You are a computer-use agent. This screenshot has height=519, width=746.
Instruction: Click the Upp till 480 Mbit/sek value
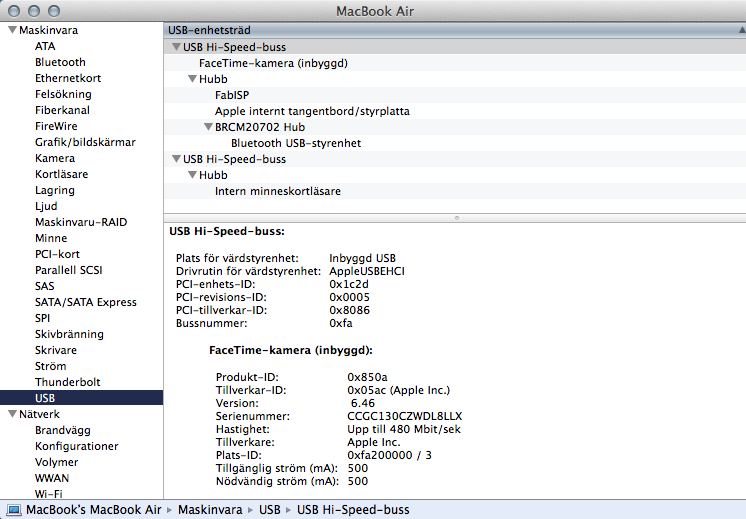pos(404,429)
